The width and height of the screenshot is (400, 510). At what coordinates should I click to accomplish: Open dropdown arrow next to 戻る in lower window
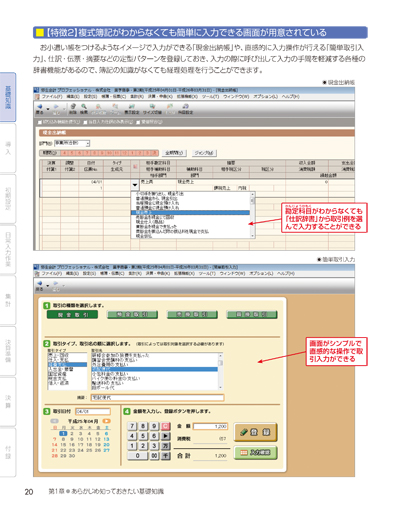pyautogui.click(x=48, y=286)
